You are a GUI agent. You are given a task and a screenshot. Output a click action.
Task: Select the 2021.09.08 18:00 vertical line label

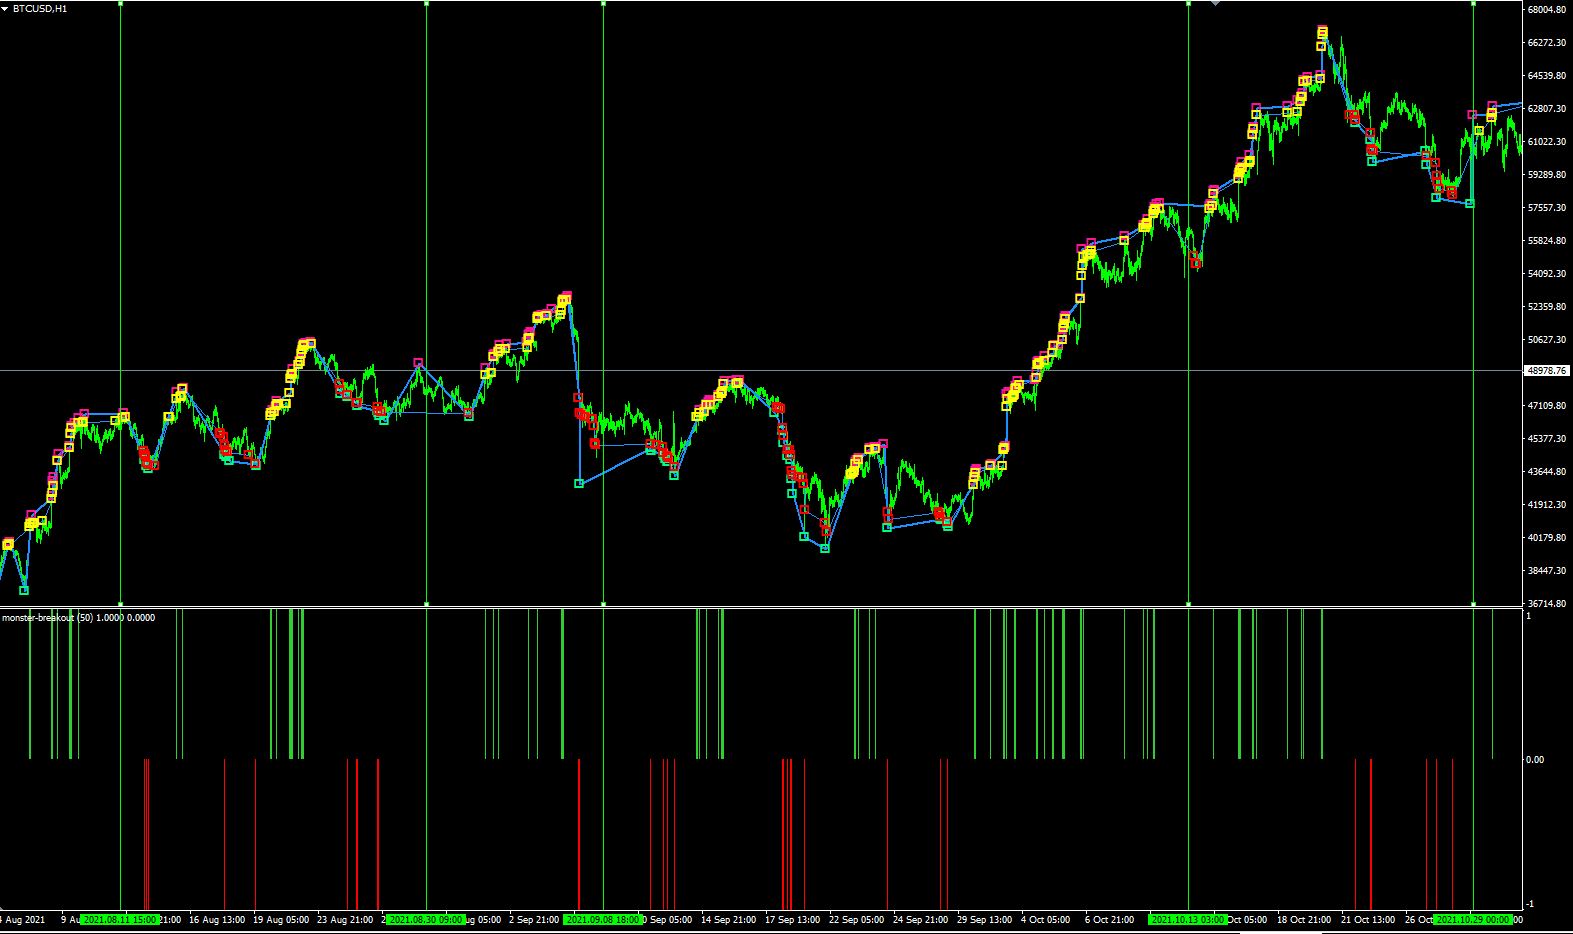pos(603,919)
